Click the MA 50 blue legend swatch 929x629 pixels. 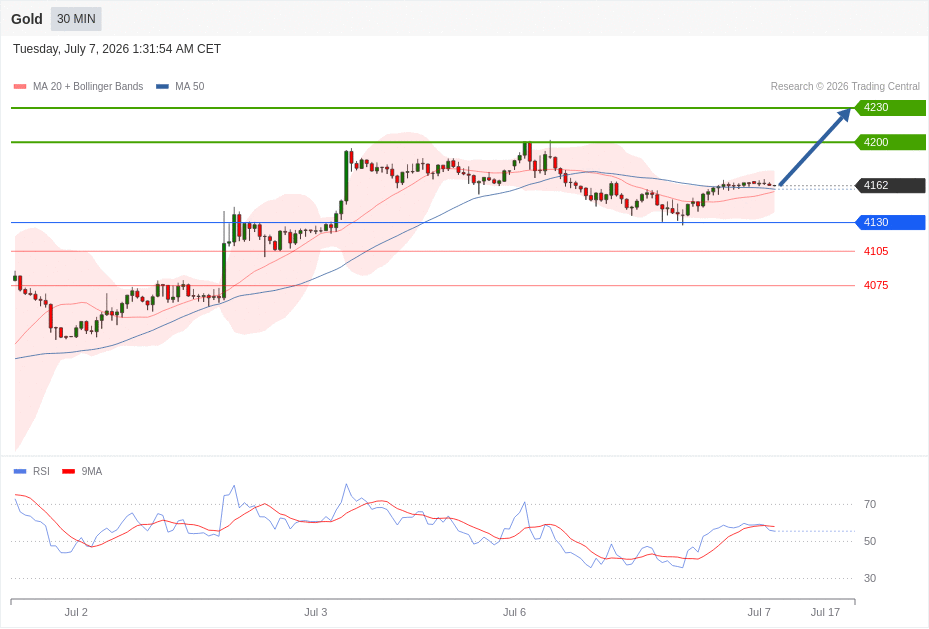coord(162,86)
